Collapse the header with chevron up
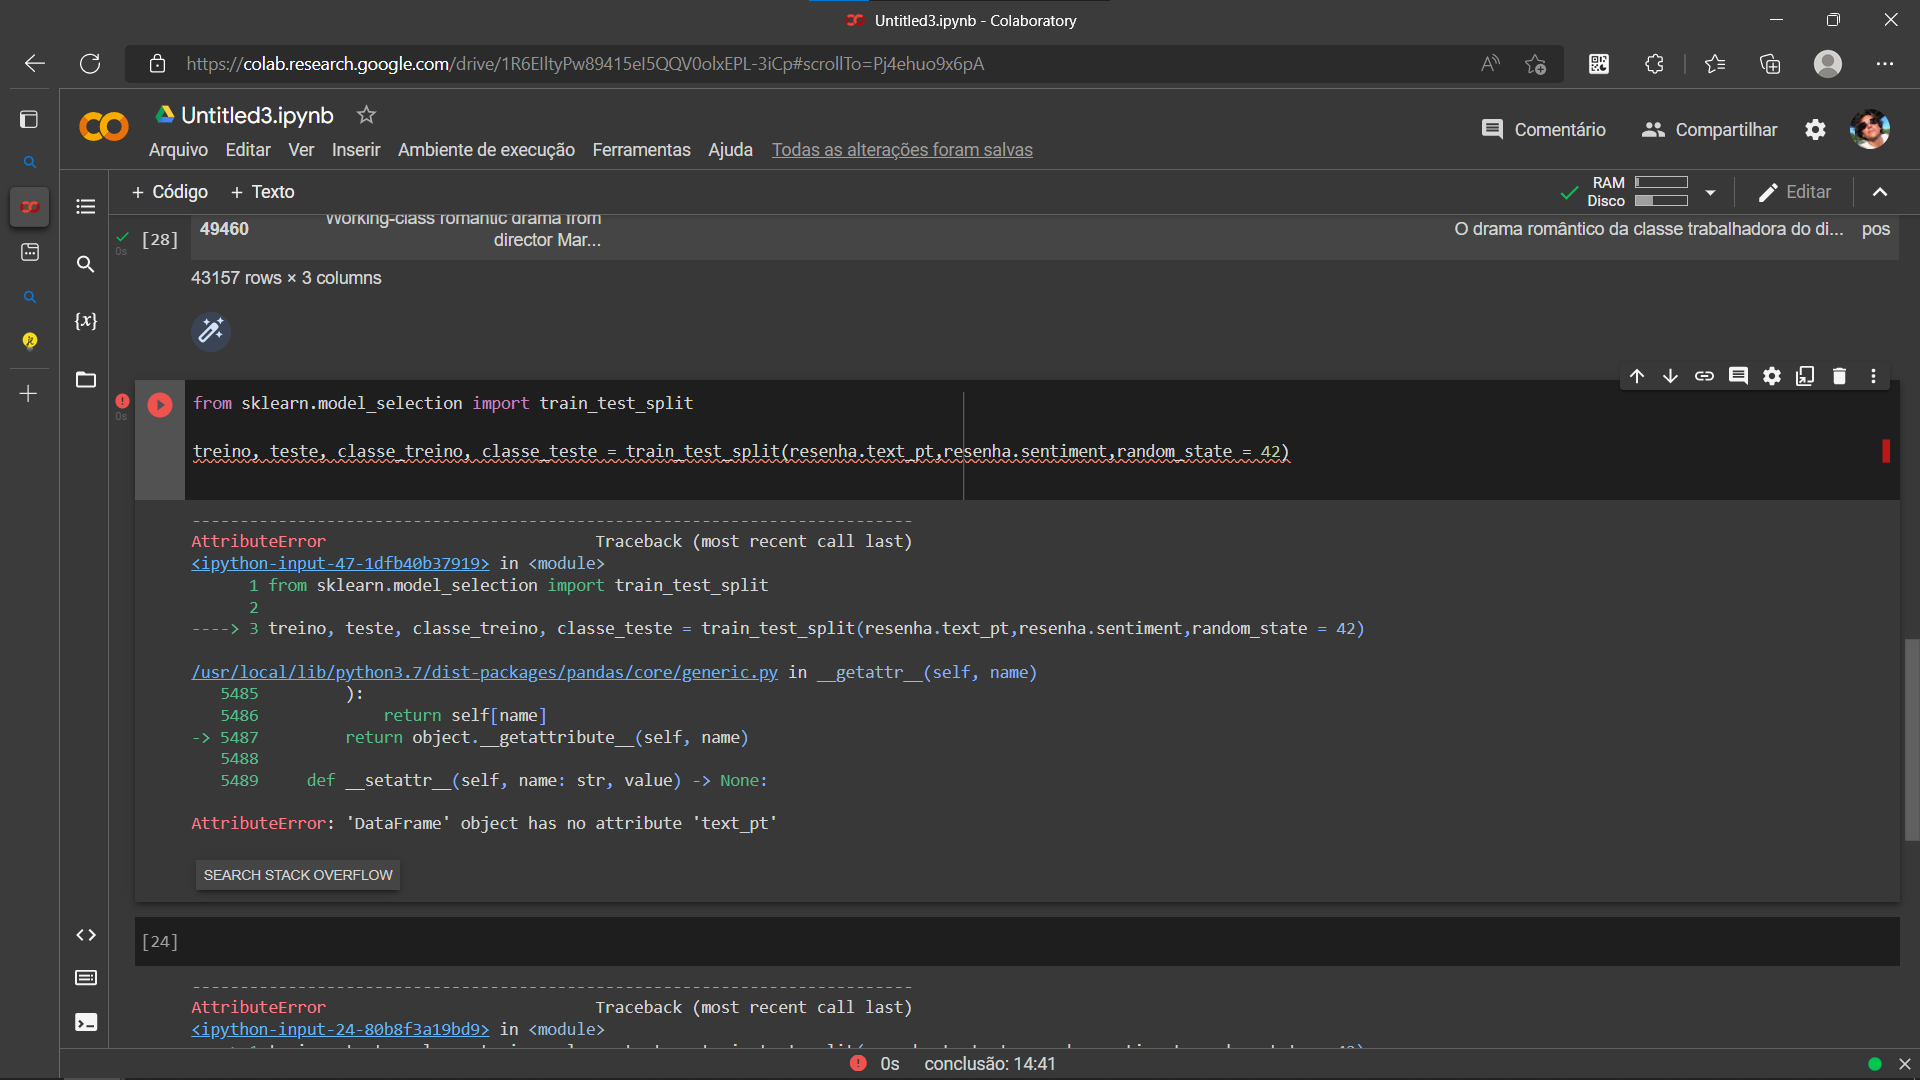1920x1080 pixels. [x=1880, y=192]
